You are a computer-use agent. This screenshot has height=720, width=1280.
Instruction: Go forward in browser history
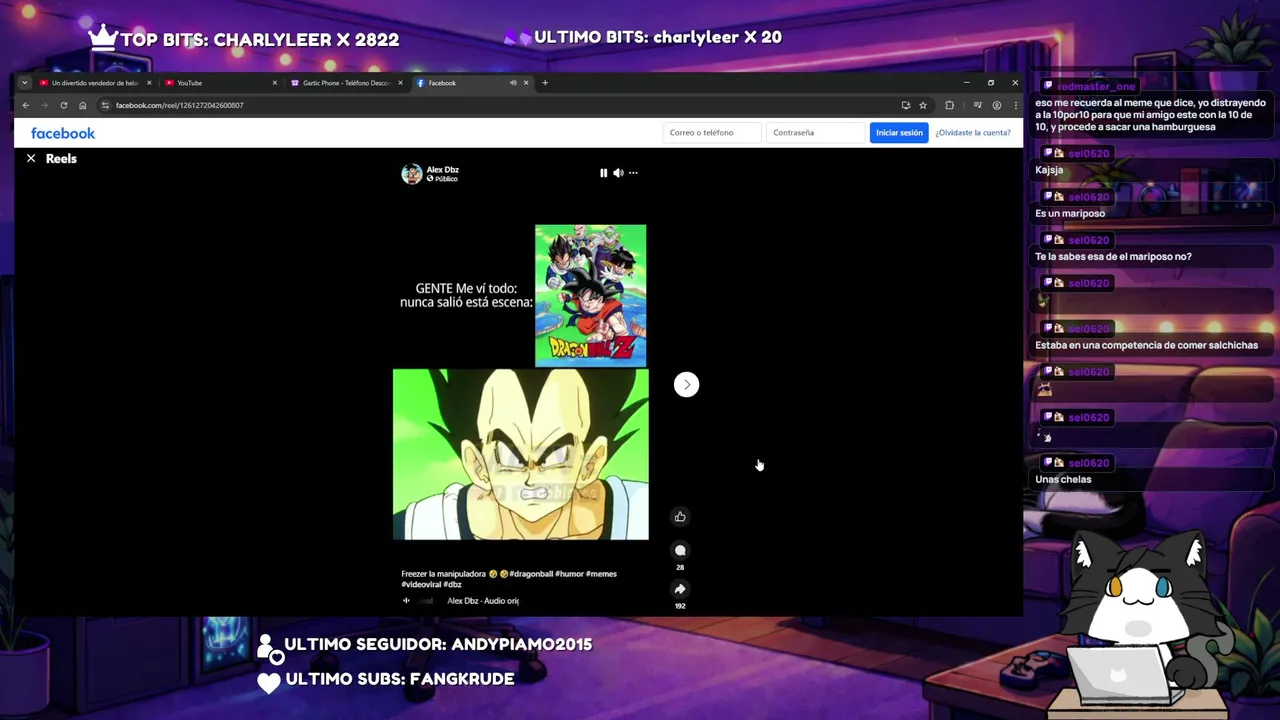(x=44, y=105)
